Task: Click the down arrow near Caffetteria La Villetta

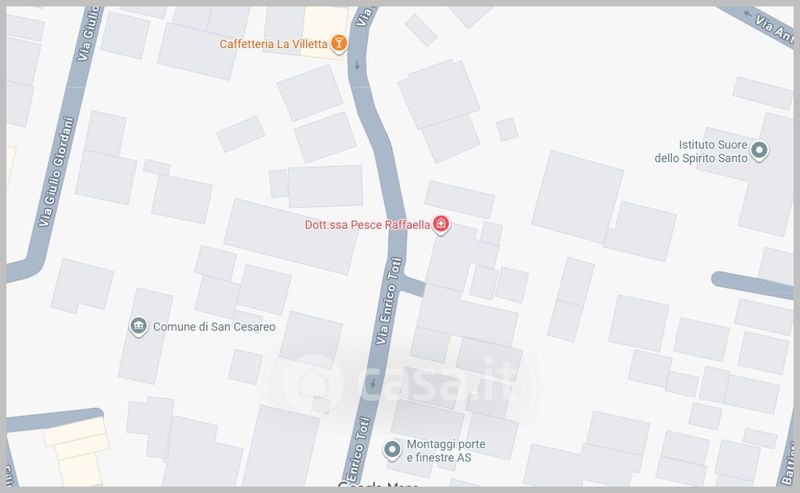Action: (x=357, y=65)
